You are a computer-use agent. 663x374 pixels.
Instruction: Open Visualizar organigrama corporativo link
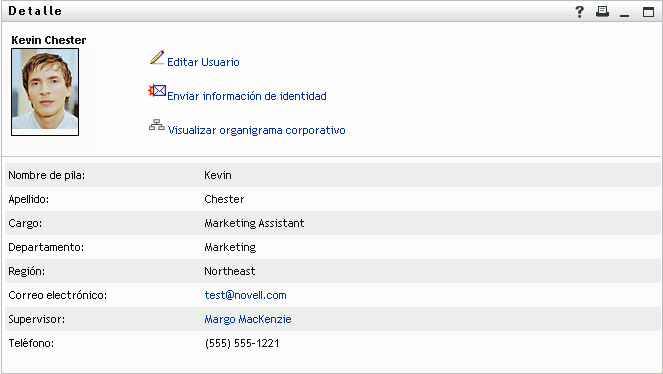257,130
